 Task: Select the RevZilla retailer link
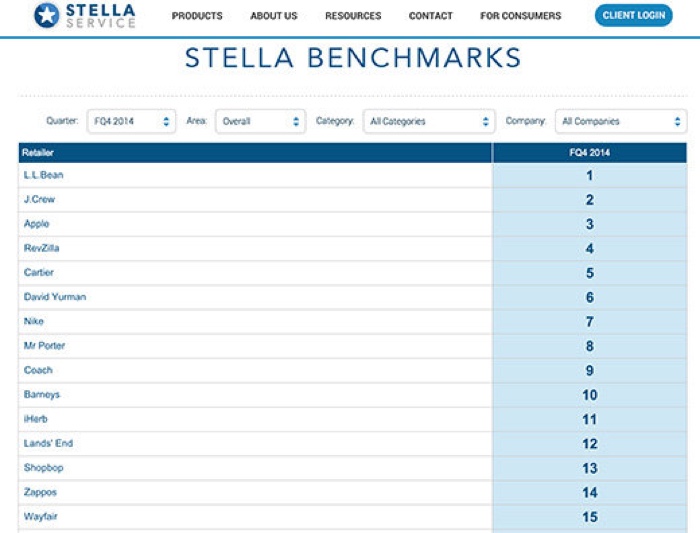[x=43, y=248]
